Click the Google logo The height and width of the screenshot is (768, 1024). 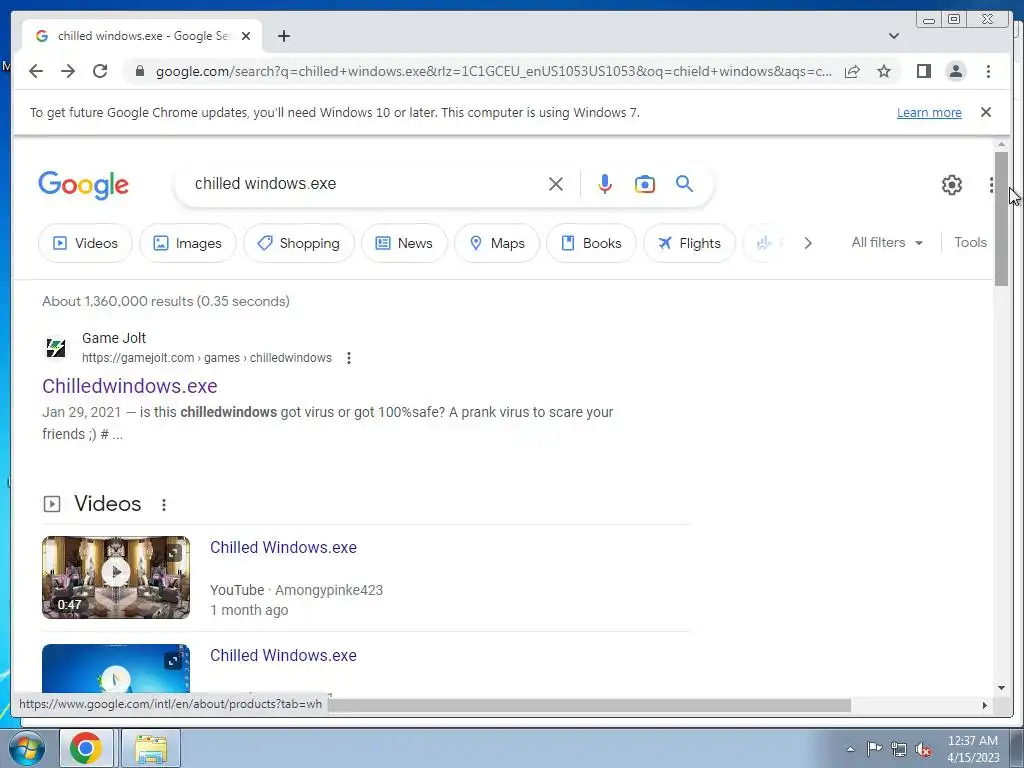click(x=84, y=185)
